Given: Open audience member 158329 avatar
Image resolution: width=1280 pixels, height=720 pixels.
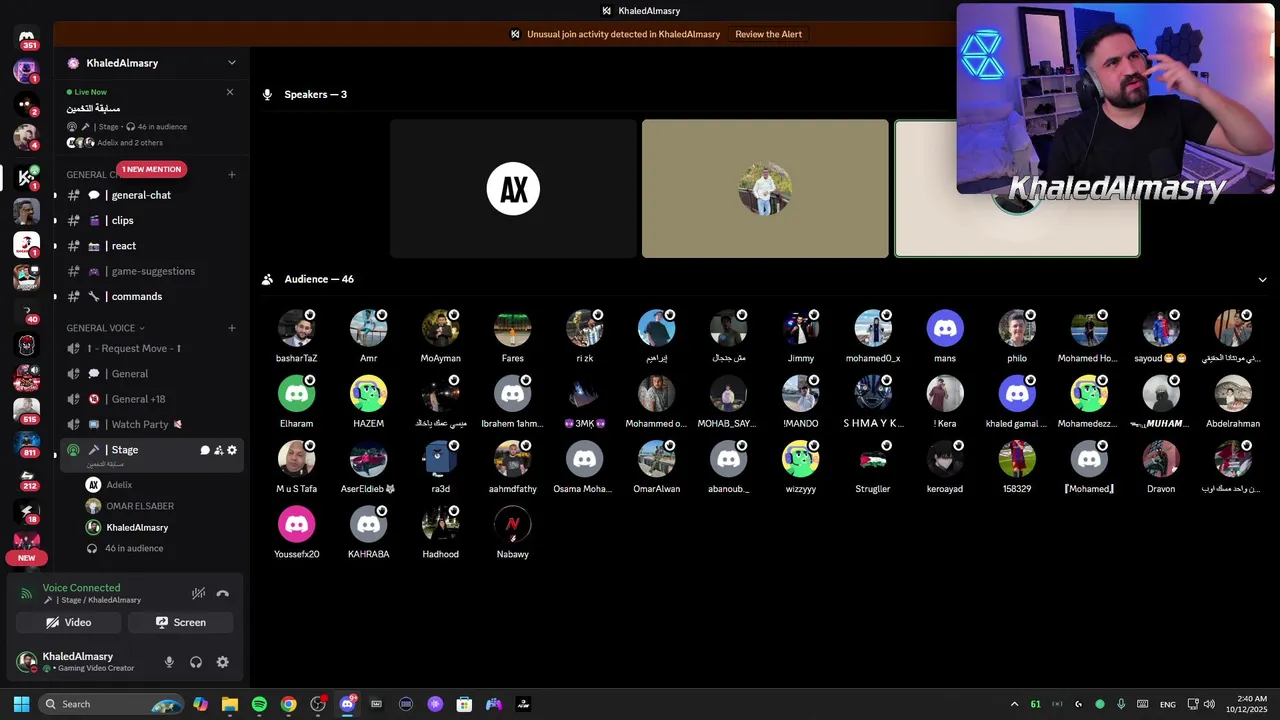Looking at the screenshot, I should point(1016,459).
